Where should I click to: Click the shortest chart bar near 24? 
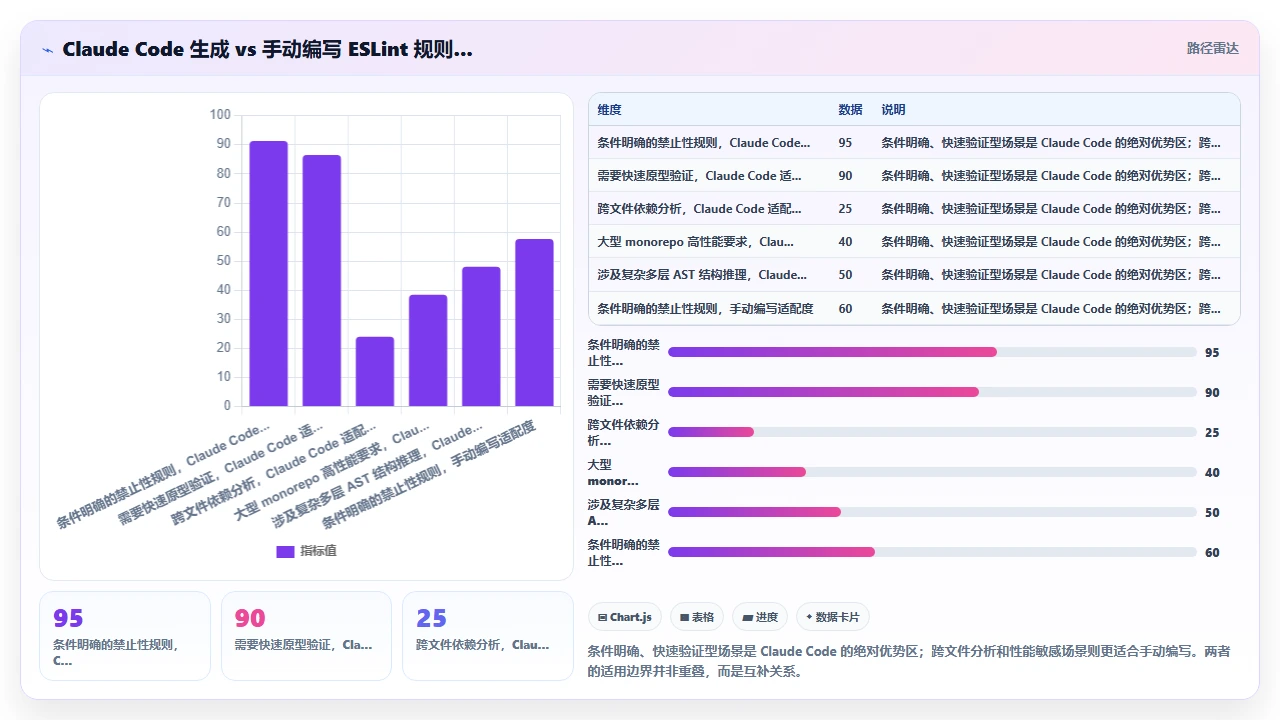click(375, 371)
